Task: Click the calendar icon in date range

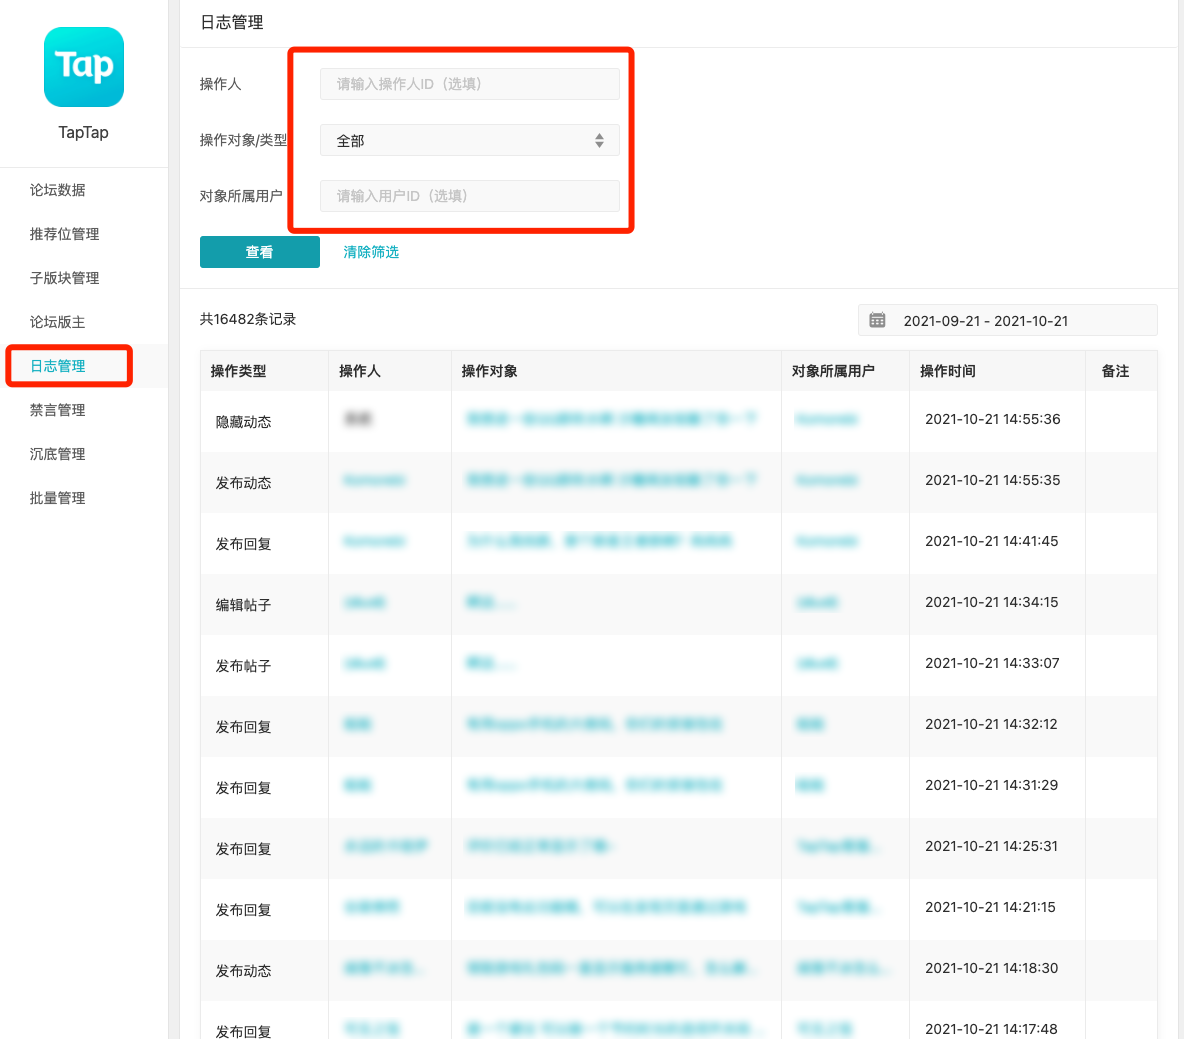Action: pos(877,320)
